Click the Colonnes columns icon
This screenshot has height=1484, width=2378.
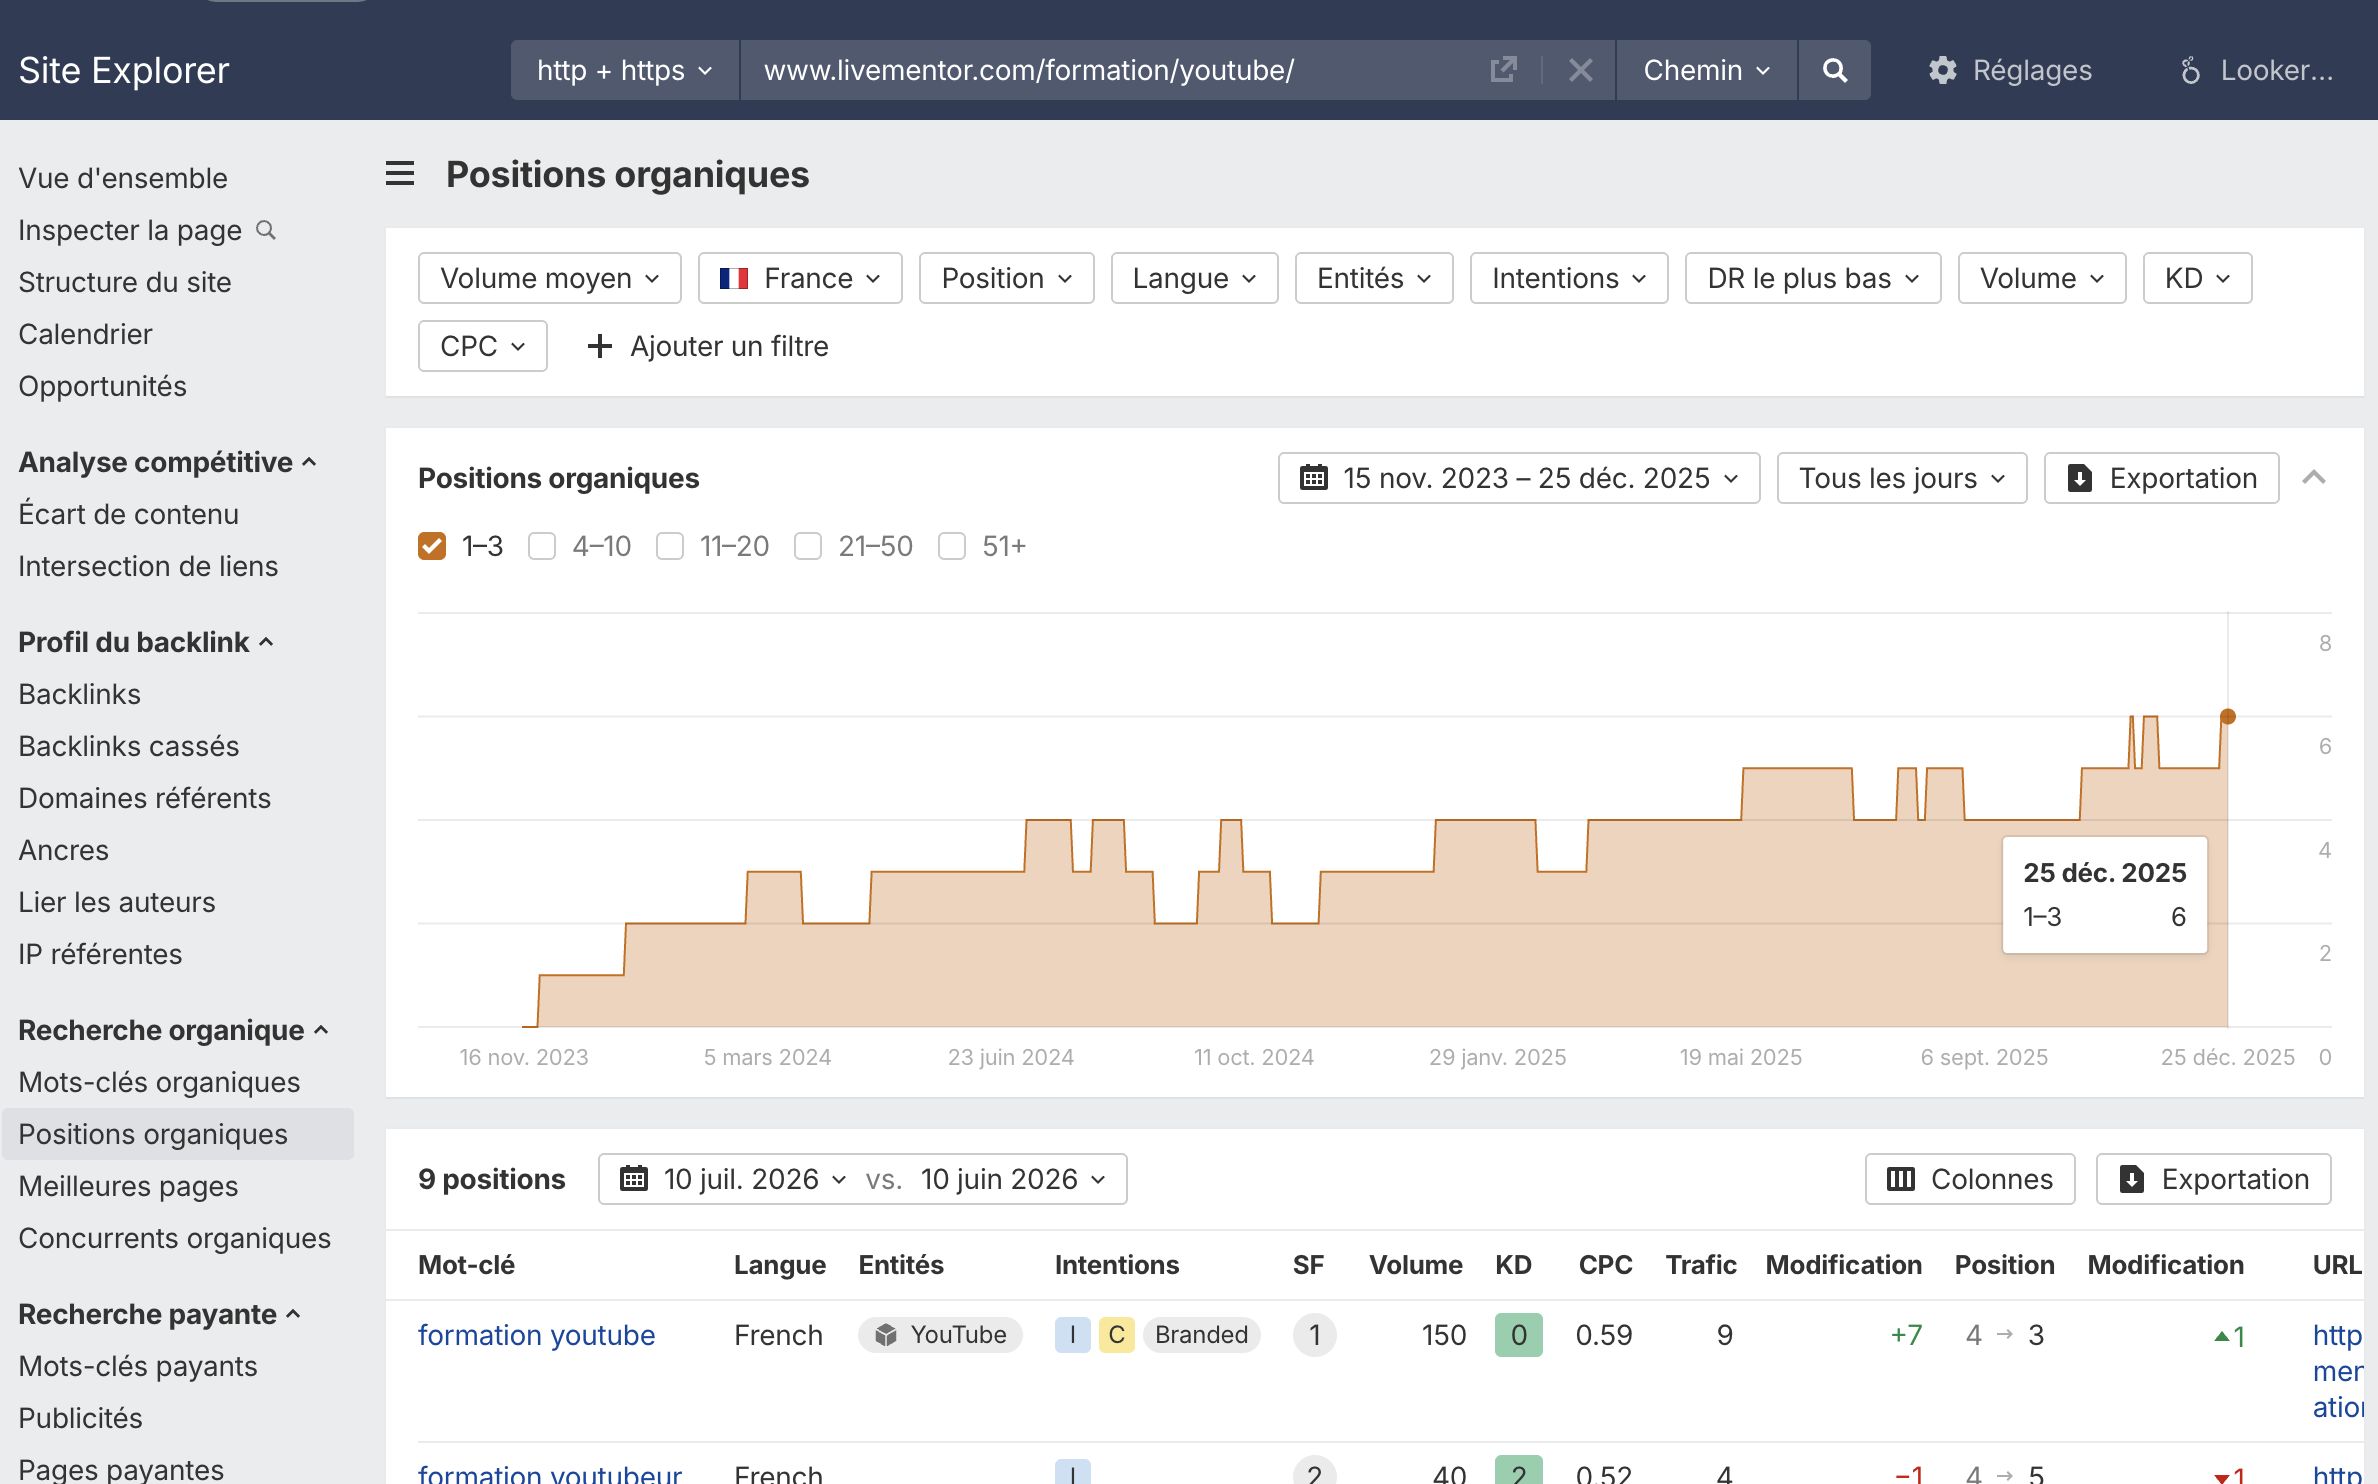pos(1900,1179)
